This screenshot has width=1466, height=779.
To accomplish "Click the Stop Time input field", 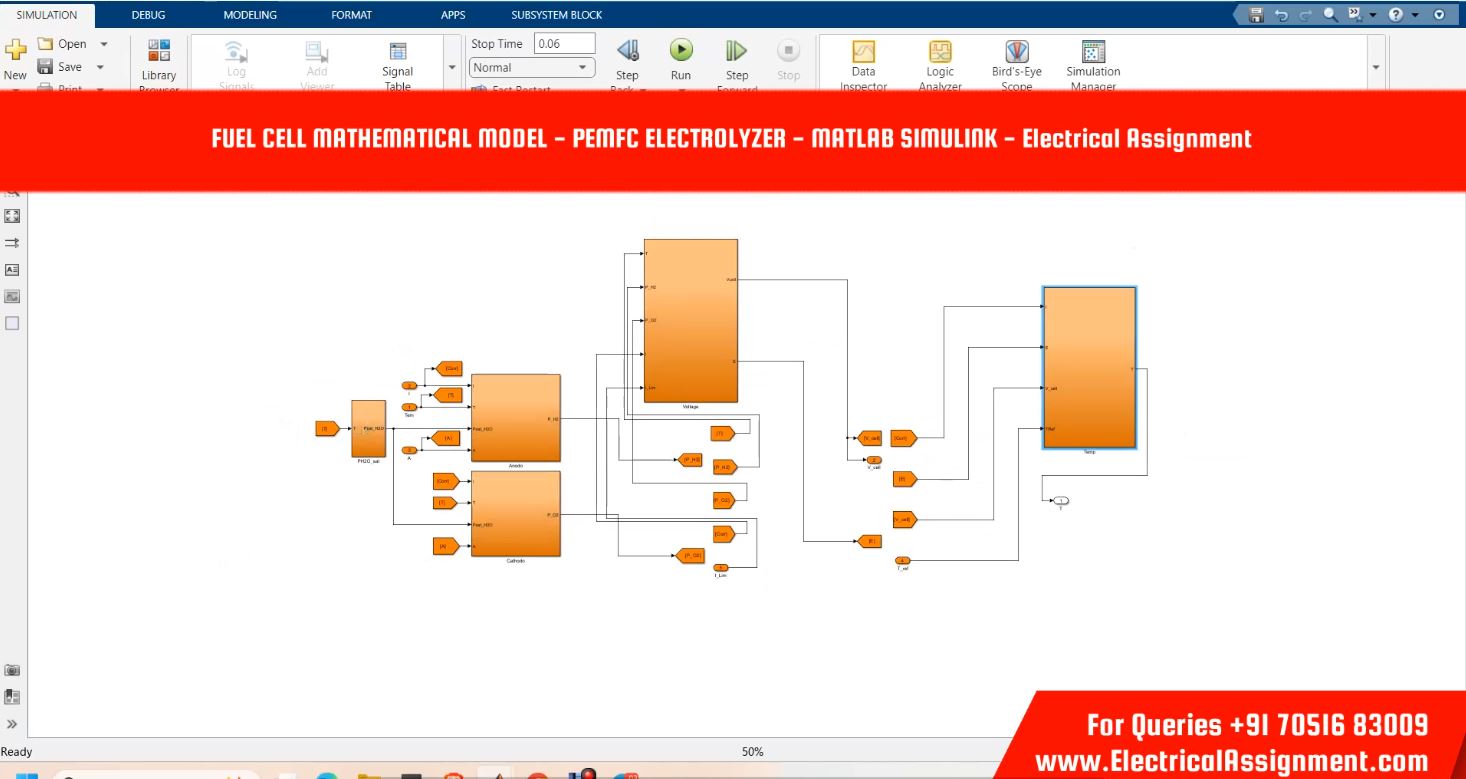I will tap(564, 44).
